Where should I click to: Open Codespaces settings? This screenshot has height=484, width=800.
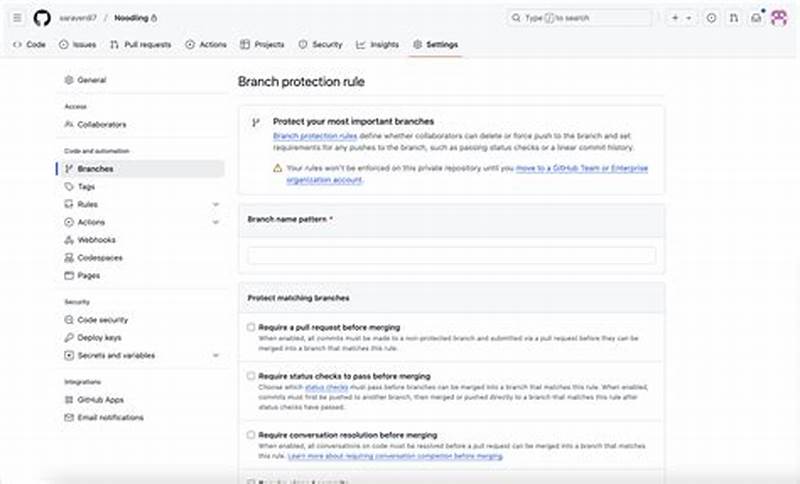point(140,258)
